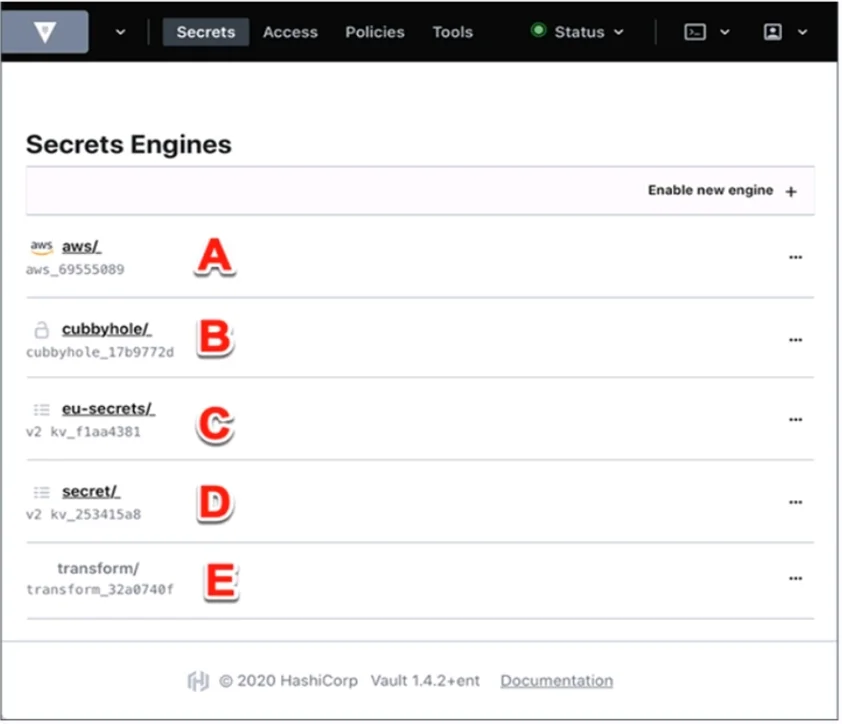Expand the Status dropdown

pos(577,32)
